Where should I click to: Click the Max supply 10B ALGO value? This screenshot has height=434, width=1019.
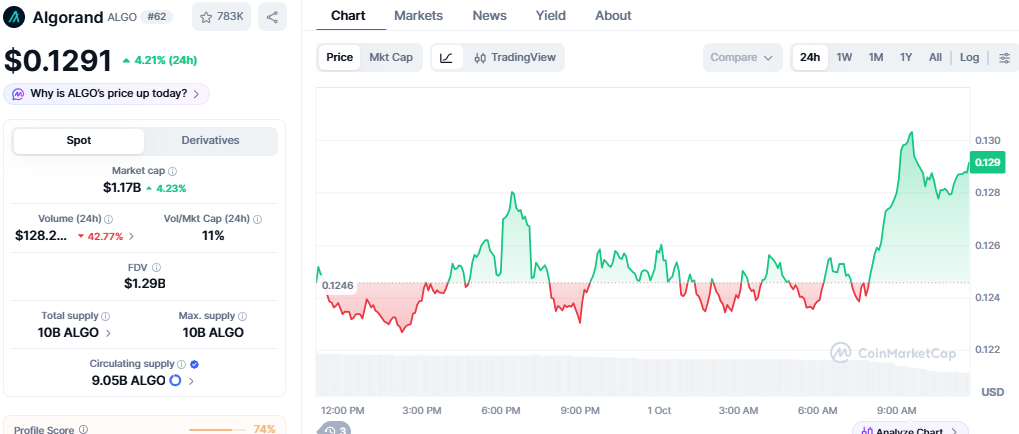[213, 333]
